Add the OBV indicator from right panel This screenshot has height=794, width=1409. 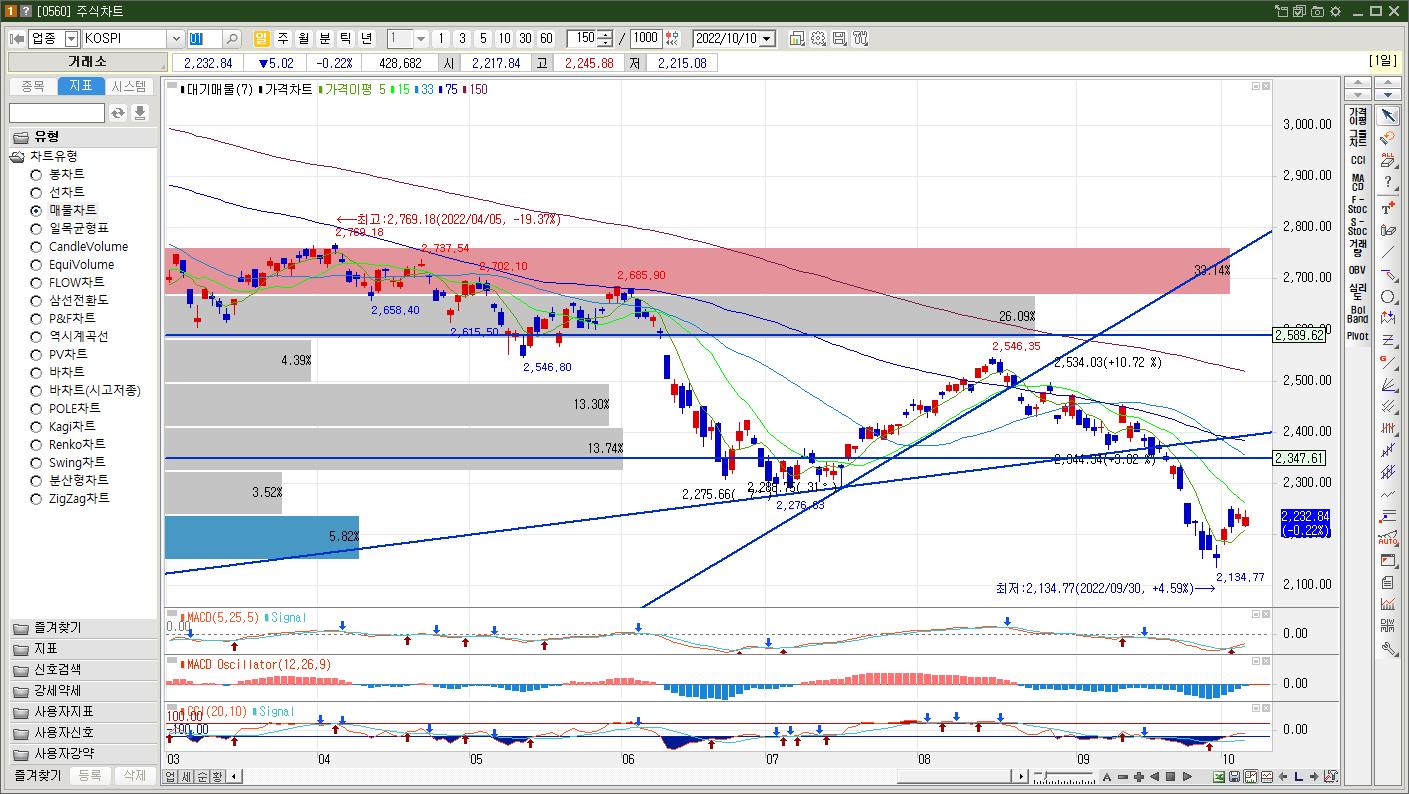pos(1357,270)
